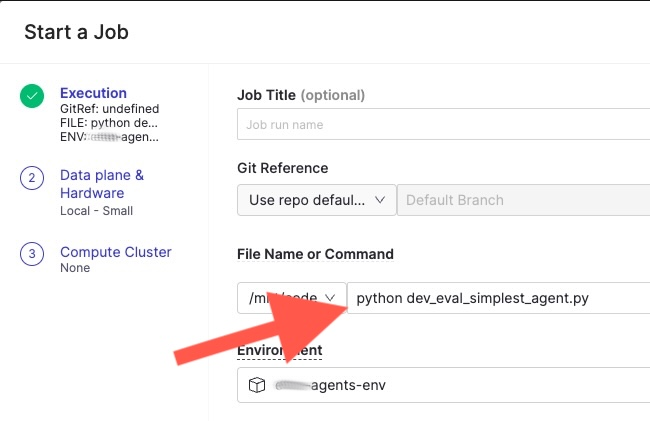Click the Job Title input field

click(442, 125)
